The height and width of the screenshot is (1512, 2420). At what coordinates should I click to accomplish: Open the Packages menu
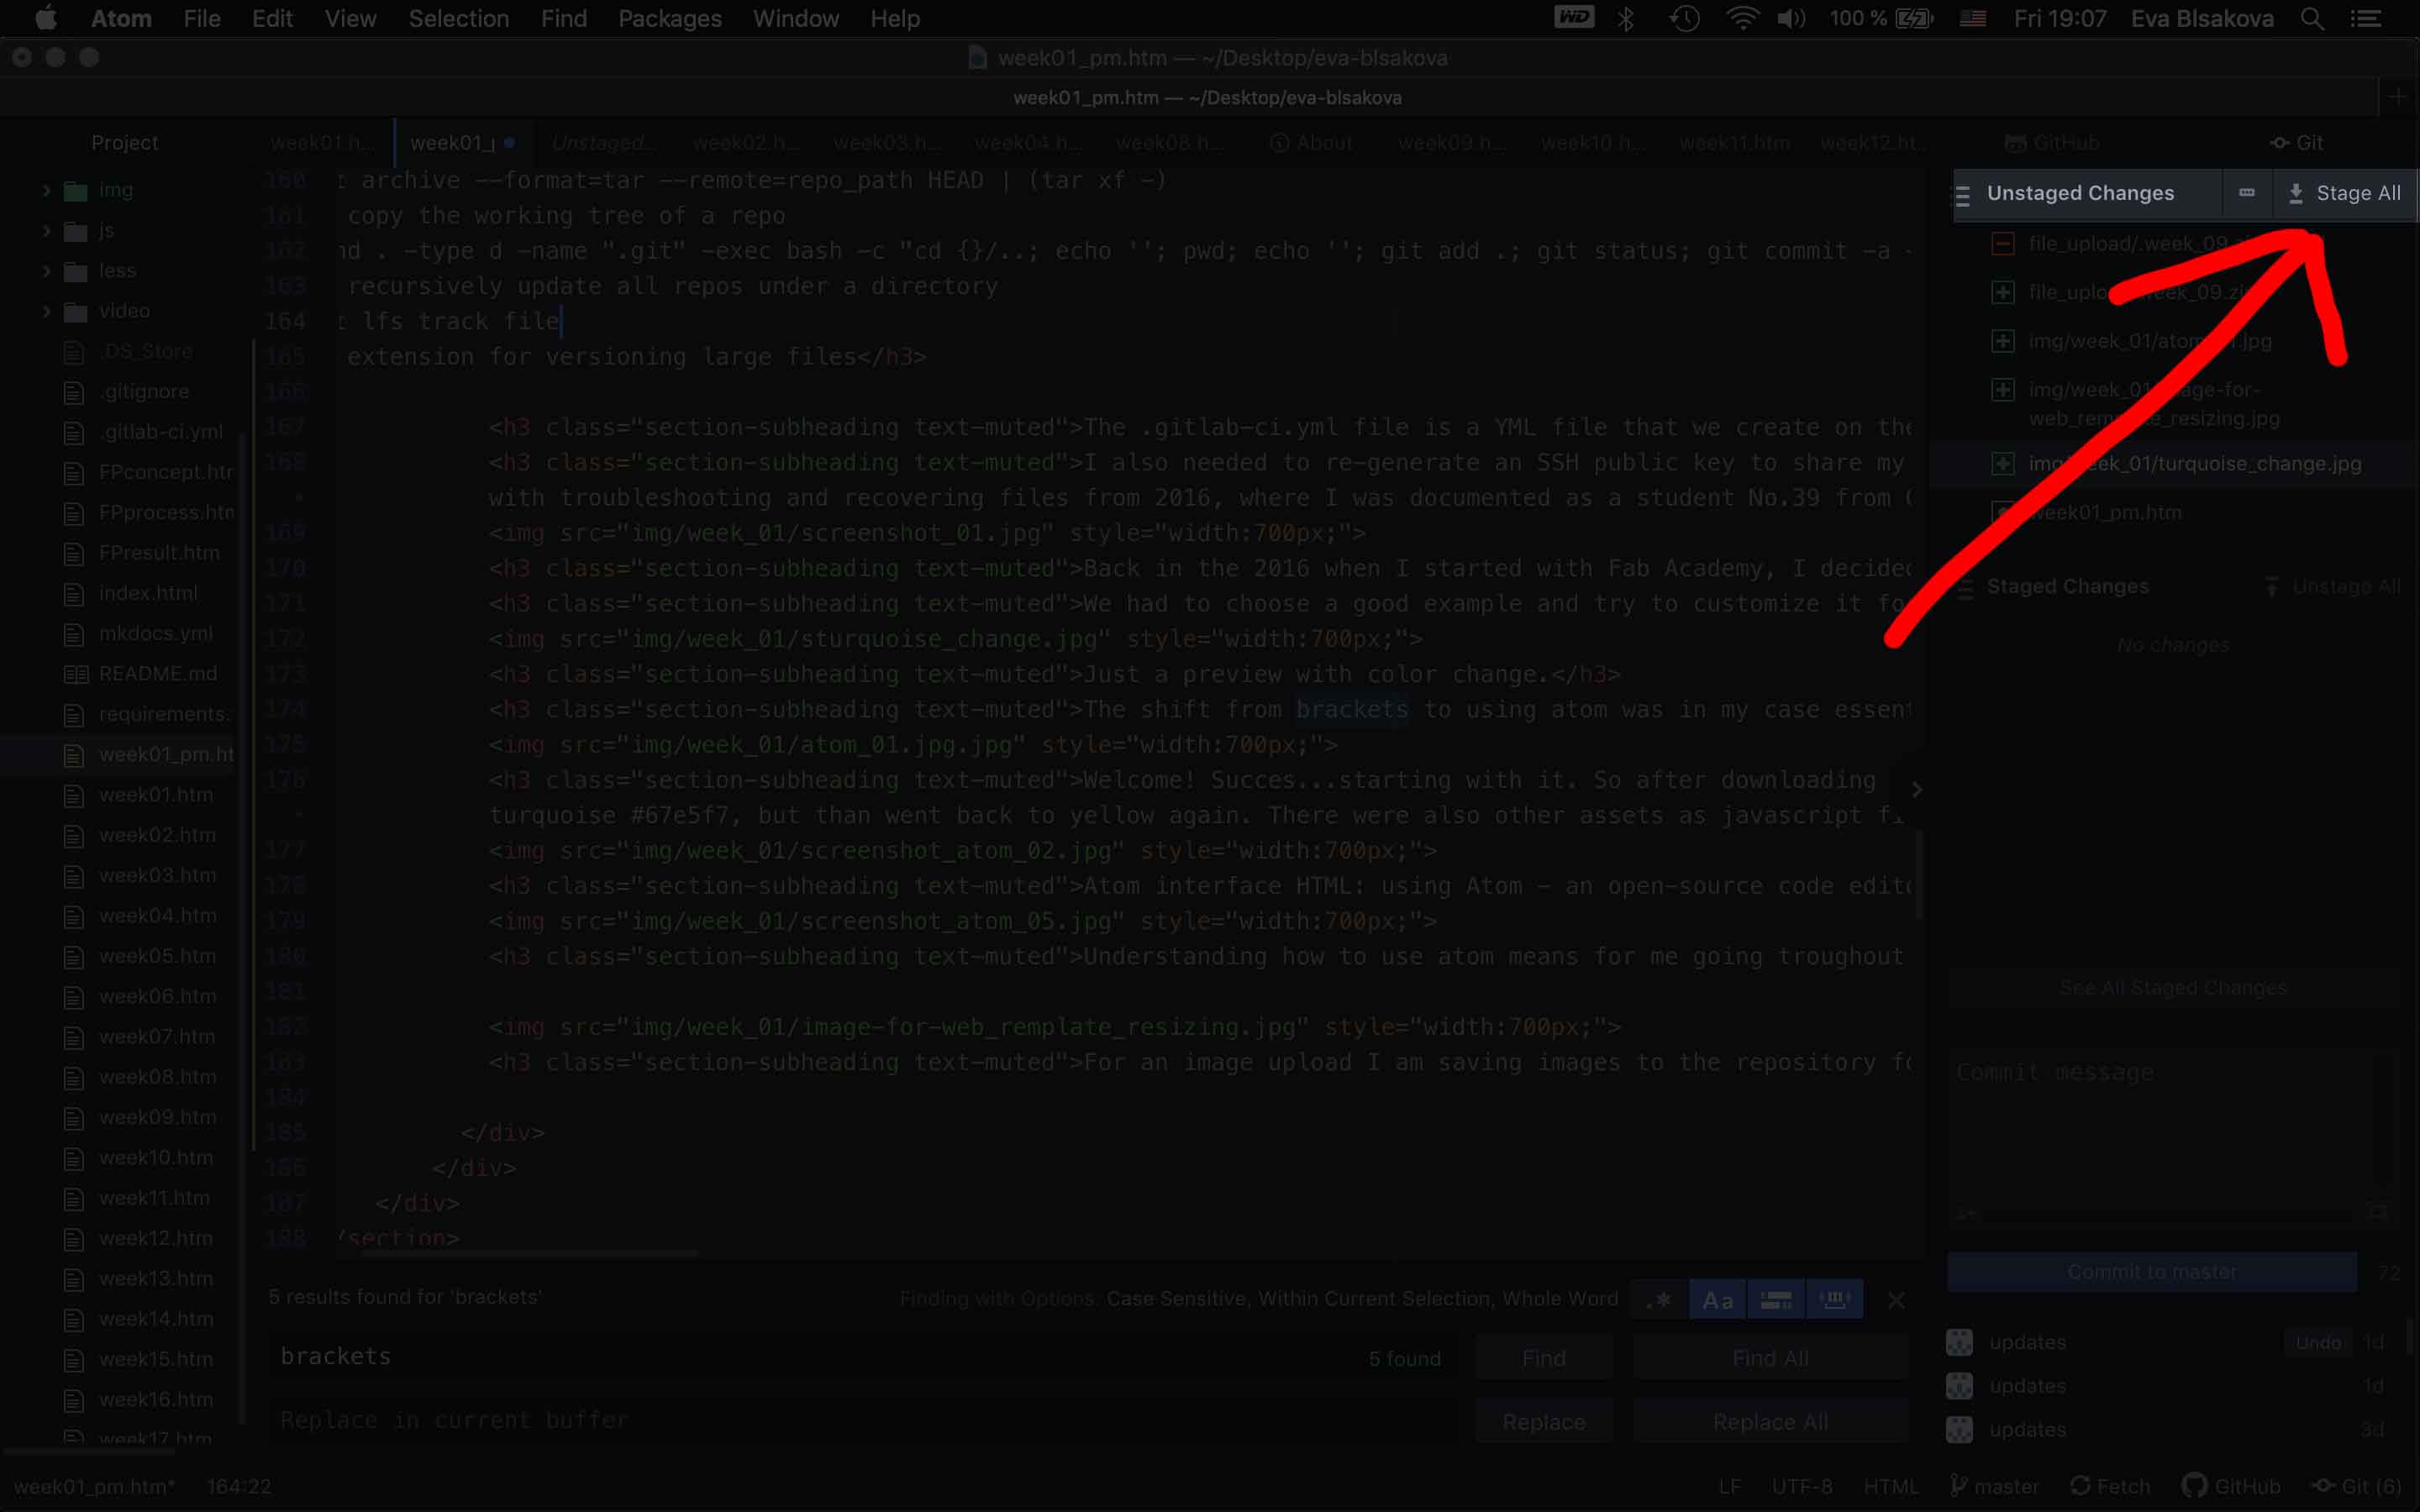669,19
